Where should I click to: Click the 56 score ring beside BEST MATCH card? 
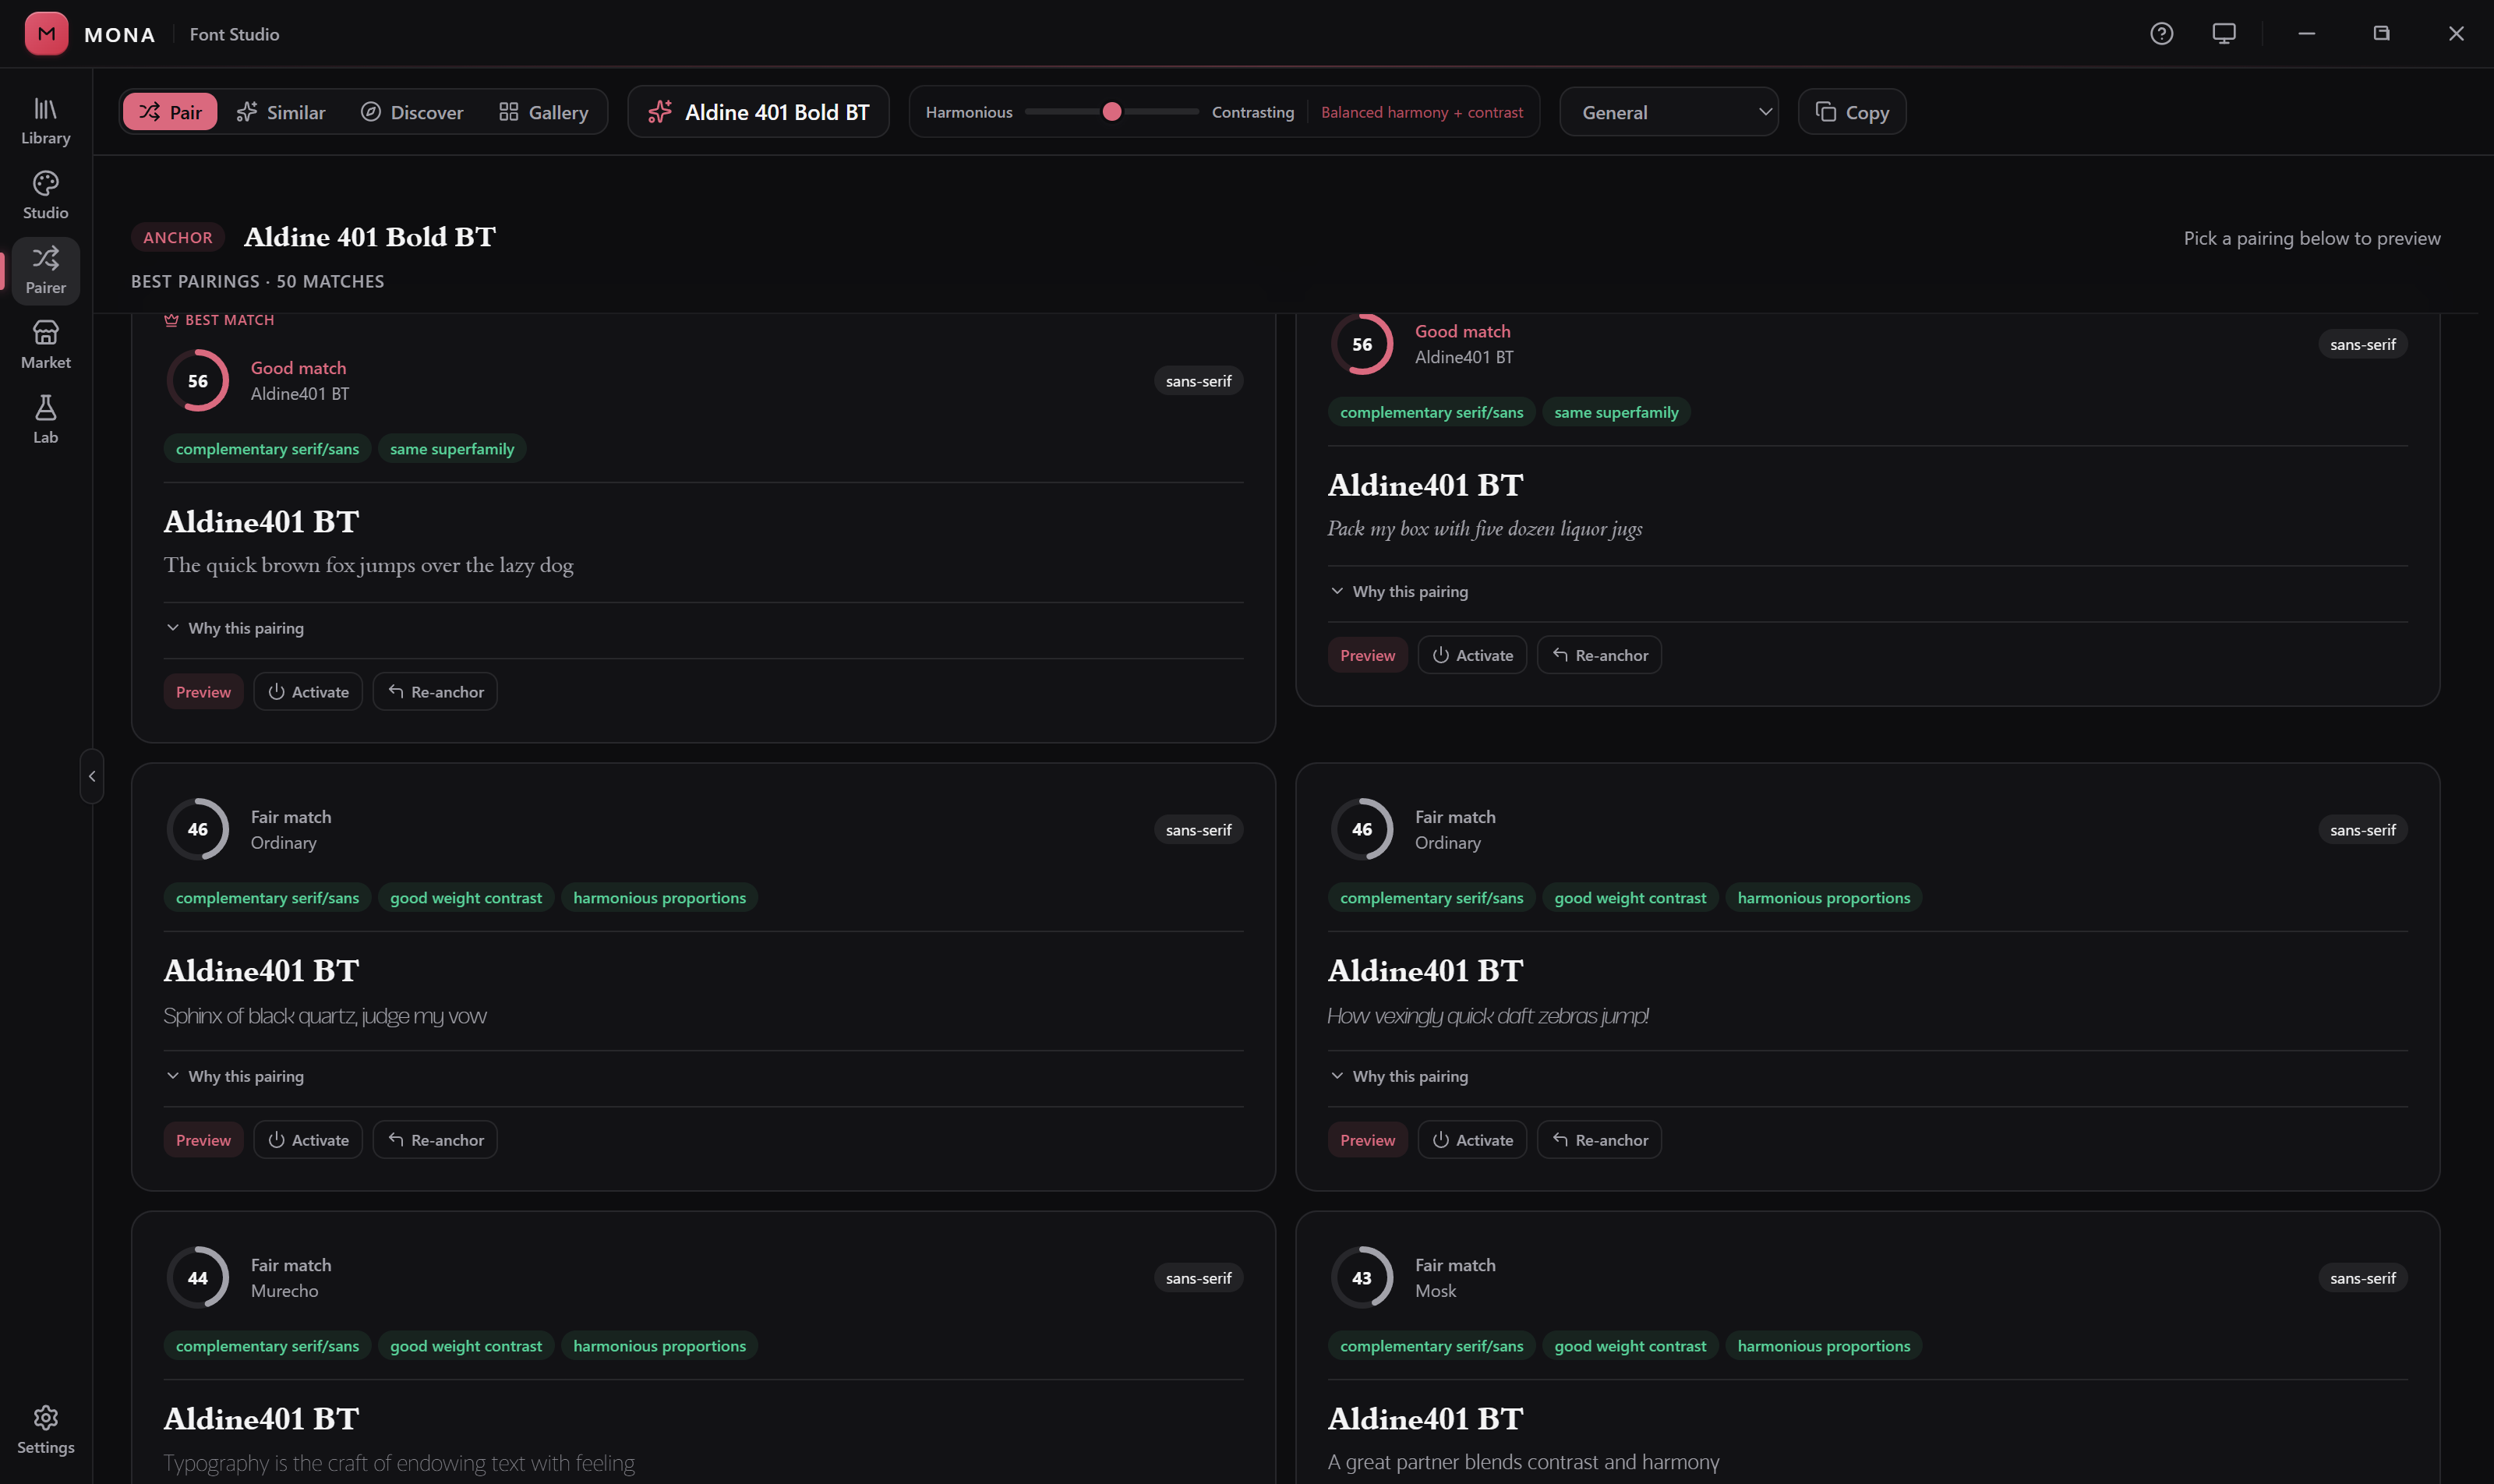[198, 381]
